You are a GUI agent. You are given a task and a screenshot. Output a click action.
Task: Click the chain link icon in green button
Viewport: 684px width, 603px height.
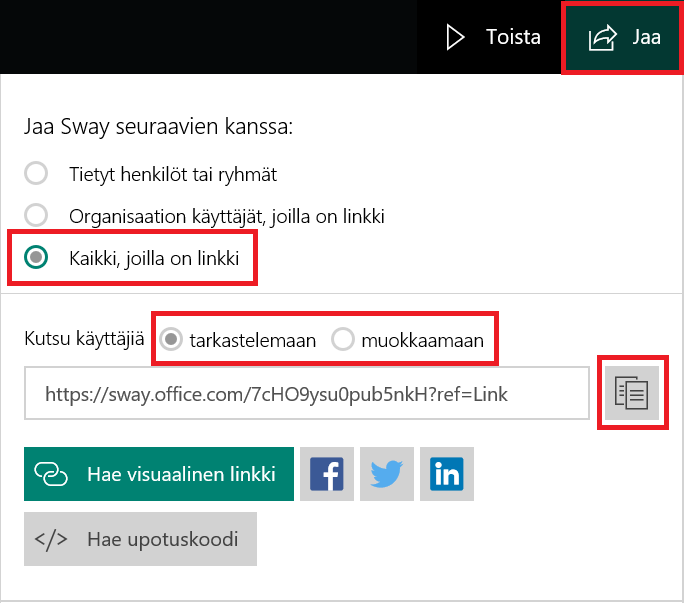click(51, 474)
